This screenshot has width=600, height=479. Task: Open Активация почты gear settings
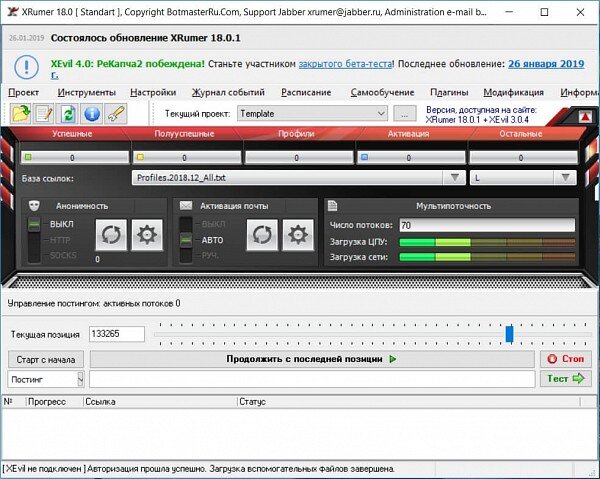tap(298, 235)
